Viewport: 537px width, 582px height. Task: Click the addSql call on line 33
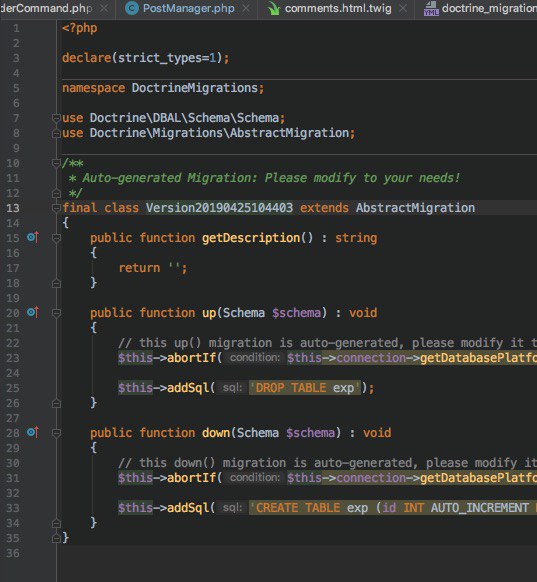(x=188, y=508)
